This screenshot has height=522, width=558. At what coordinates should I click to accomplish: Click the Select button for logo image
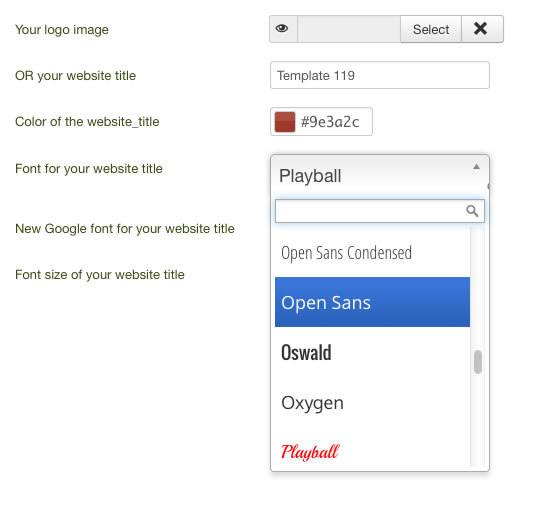[431, 29]
